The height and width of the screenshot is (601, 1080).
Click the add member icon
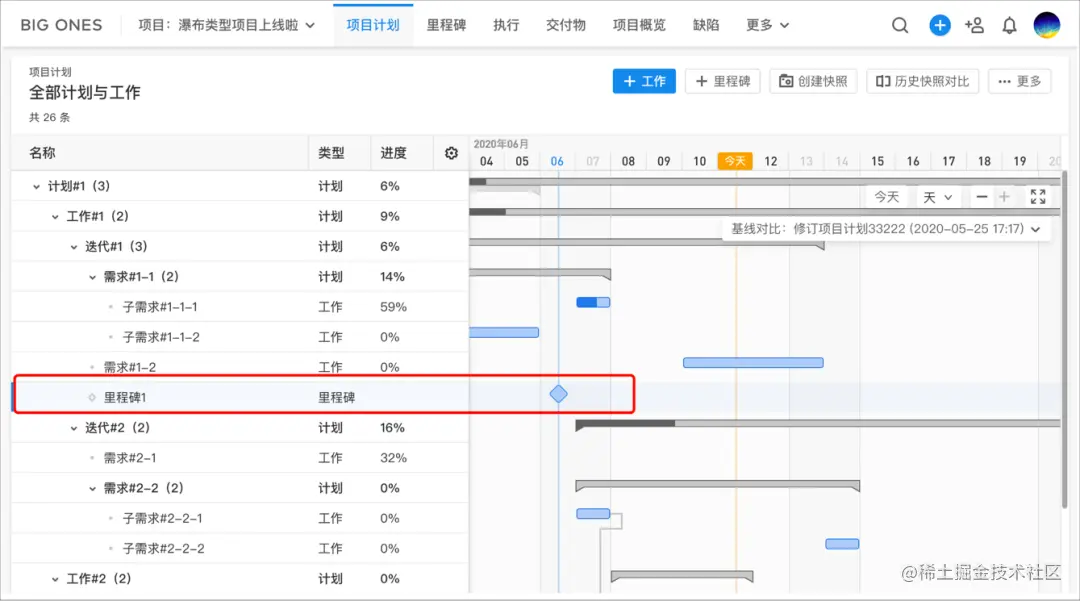(974, 26)
